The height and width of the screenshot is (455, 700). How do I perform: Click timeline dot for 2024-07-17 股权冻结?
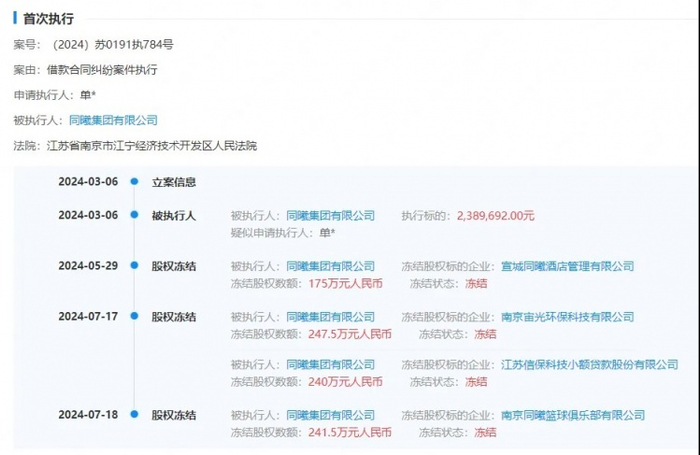click(x=134, y=316)
